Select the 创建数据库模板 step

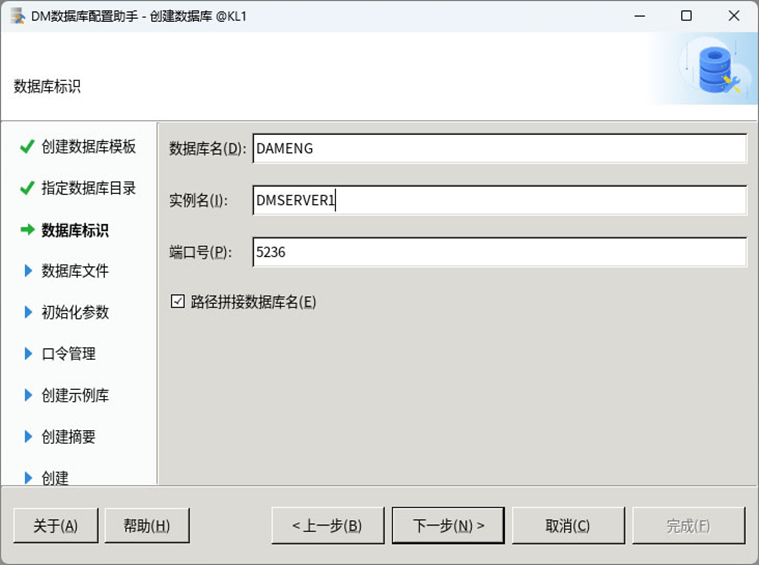[x=89, y=146]
